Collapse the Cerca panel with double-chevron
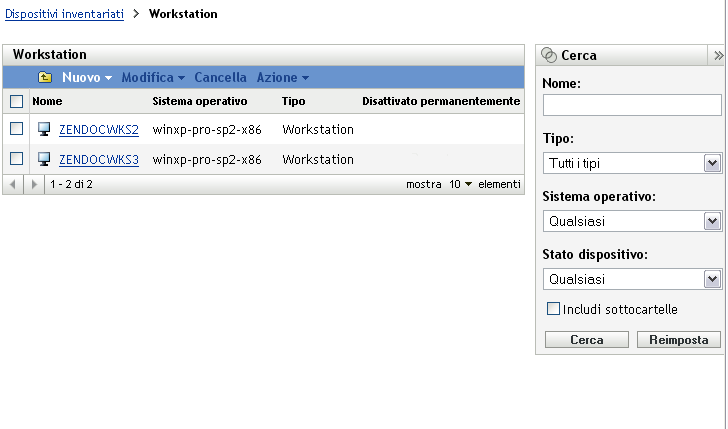 (717, 56)
